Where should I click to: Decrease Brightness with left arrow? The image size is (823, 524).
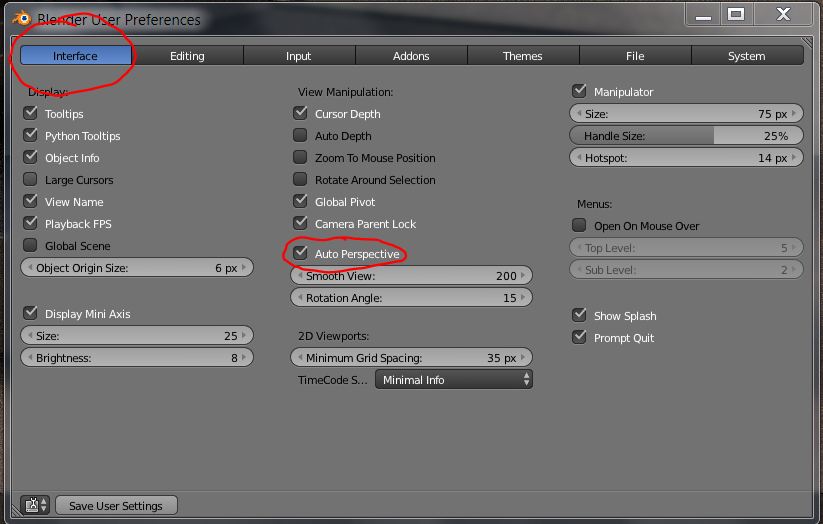(30, 358)
